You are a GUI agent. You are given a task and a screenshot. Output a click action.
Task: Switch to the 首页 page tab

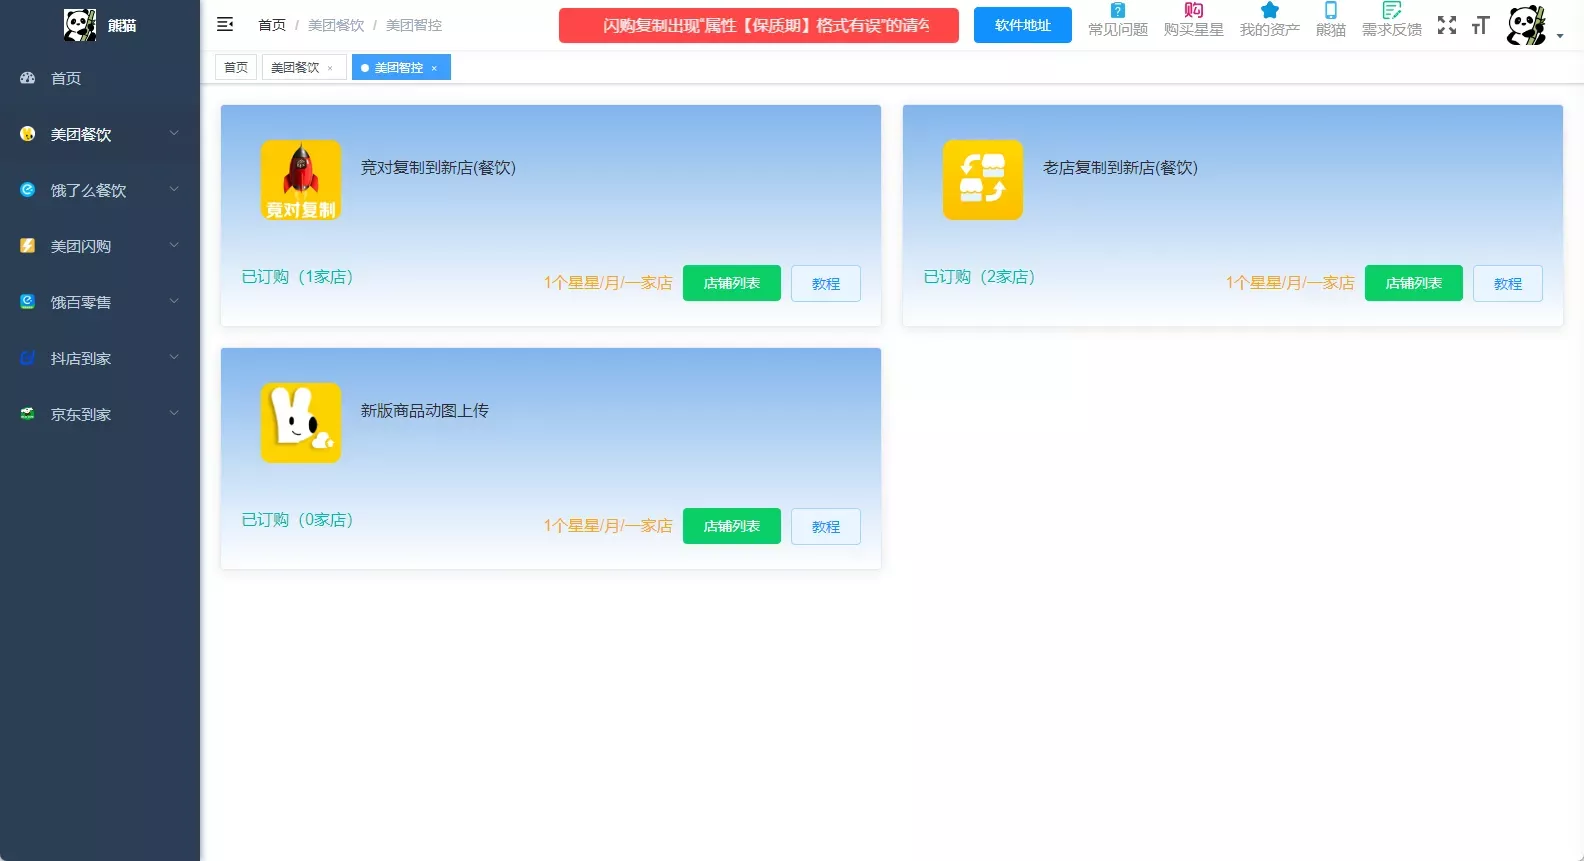tap(236, 67)
